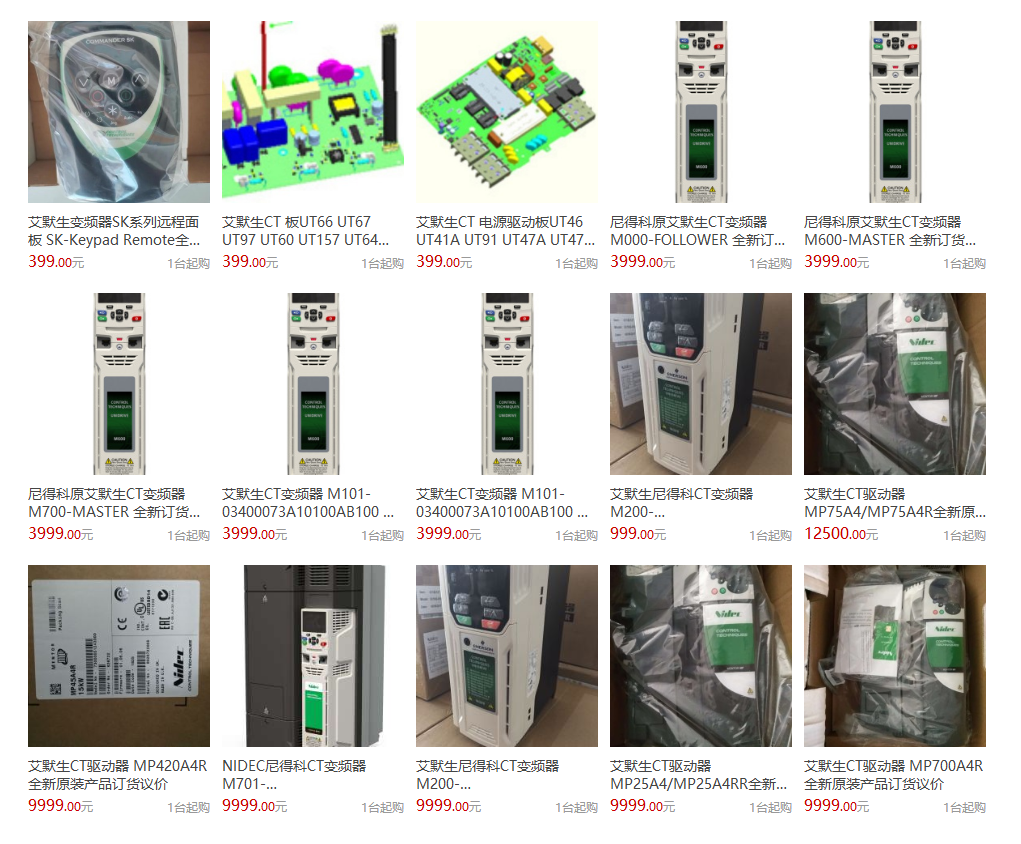This screenshot has width=1021, height=844.
Task: Click the UT66 UT67 circuit board image
Action: click(x=313, y=111)
